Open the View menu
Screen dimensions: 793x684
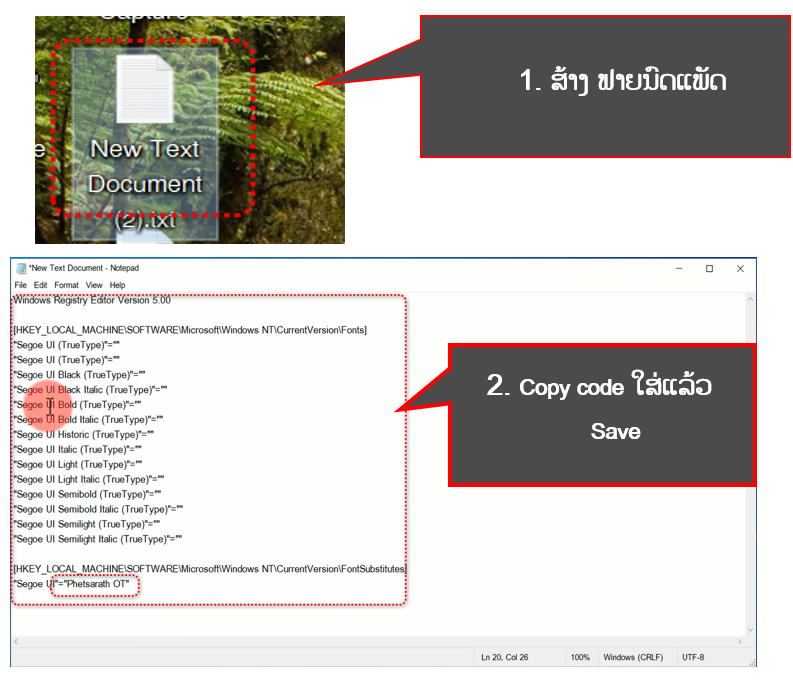click(94, 285)
